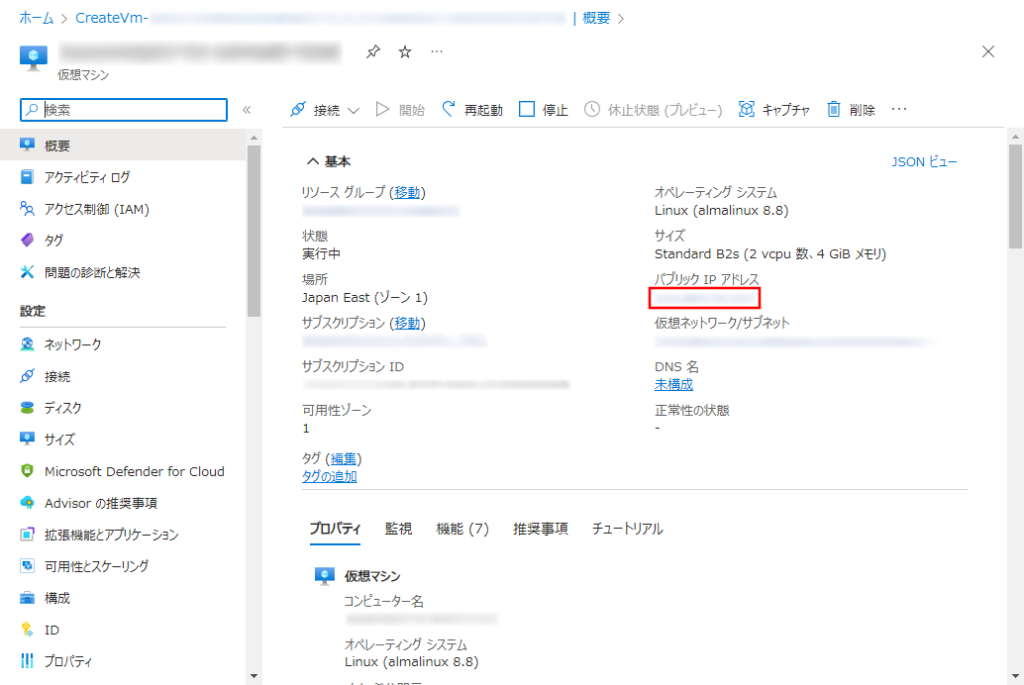The width and height of the screenshot is (1024, 685).
Task: Click the sidebar scrollbar up arrow
Action: (x=254, y=138)
